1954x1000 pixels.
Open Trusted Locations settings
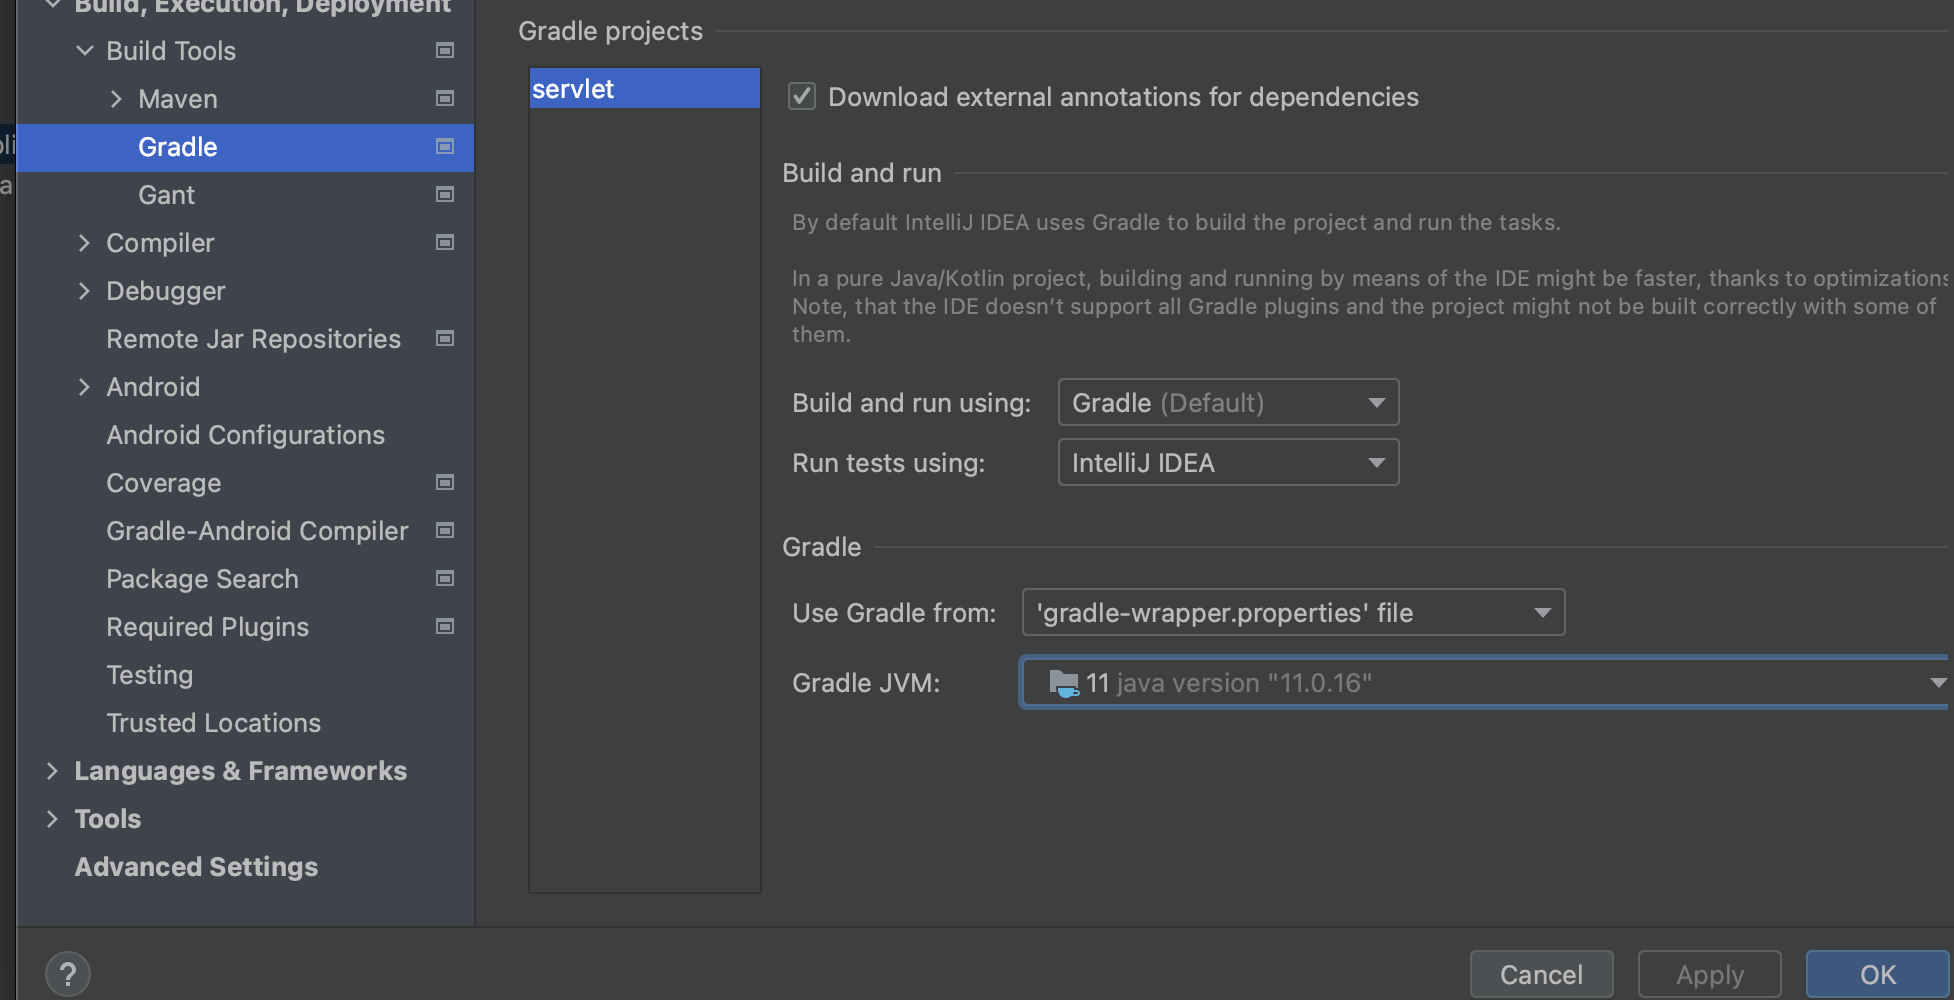(213, 723)
